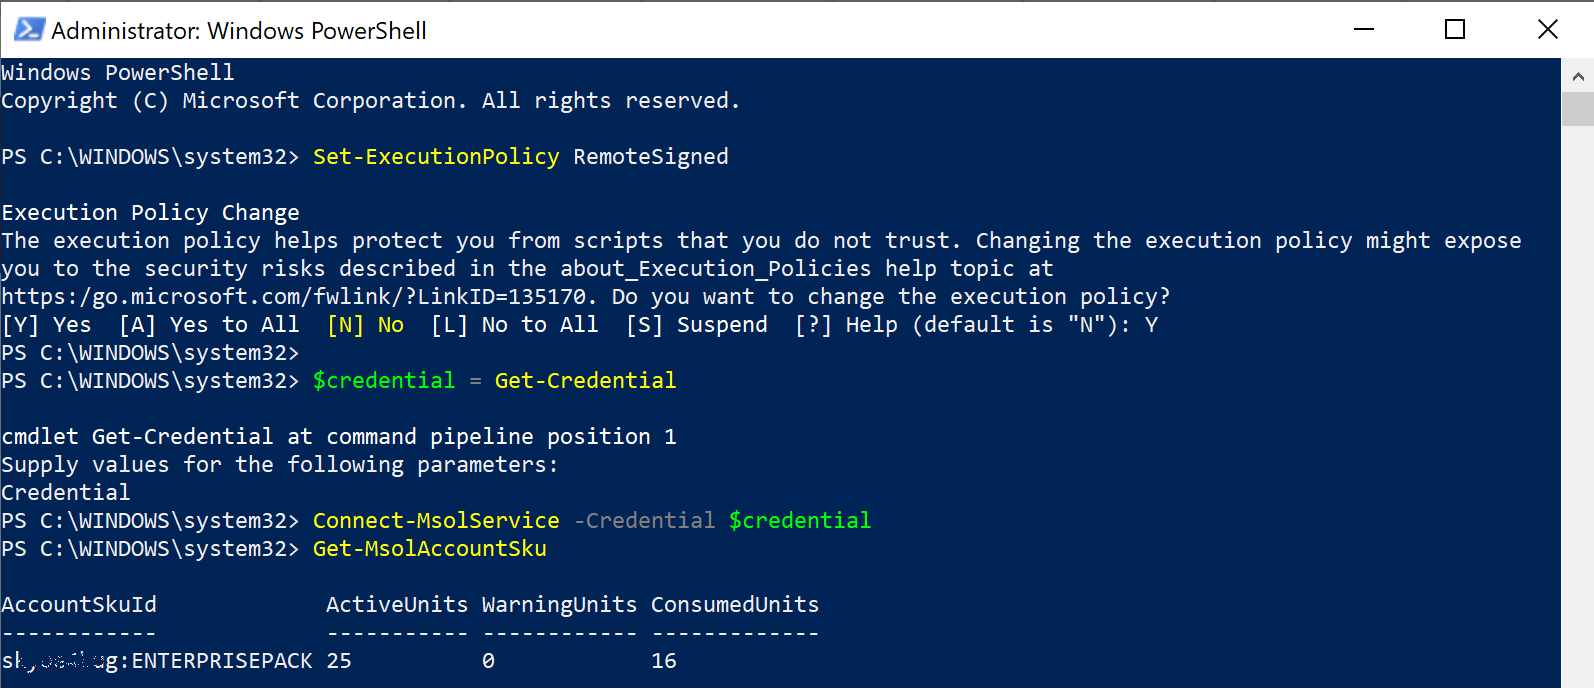
Task: Open the PowerShell icon system menu
Action: click(29, 29)
